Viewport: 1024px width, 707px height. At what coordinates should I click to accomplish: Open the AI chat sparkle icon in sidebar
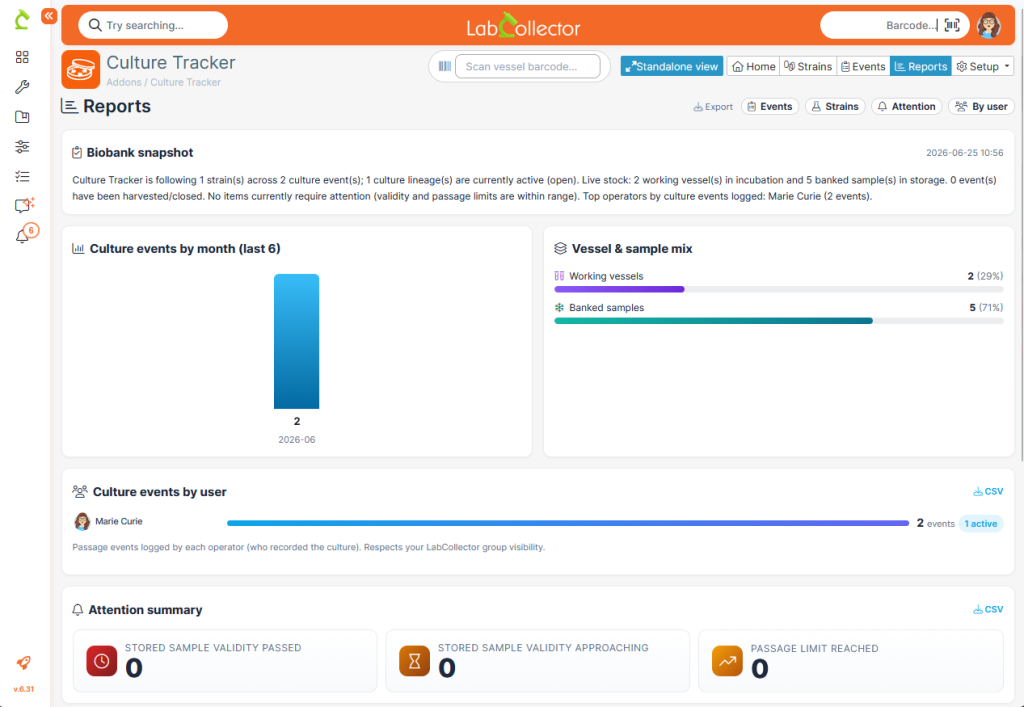coord(24,205)
